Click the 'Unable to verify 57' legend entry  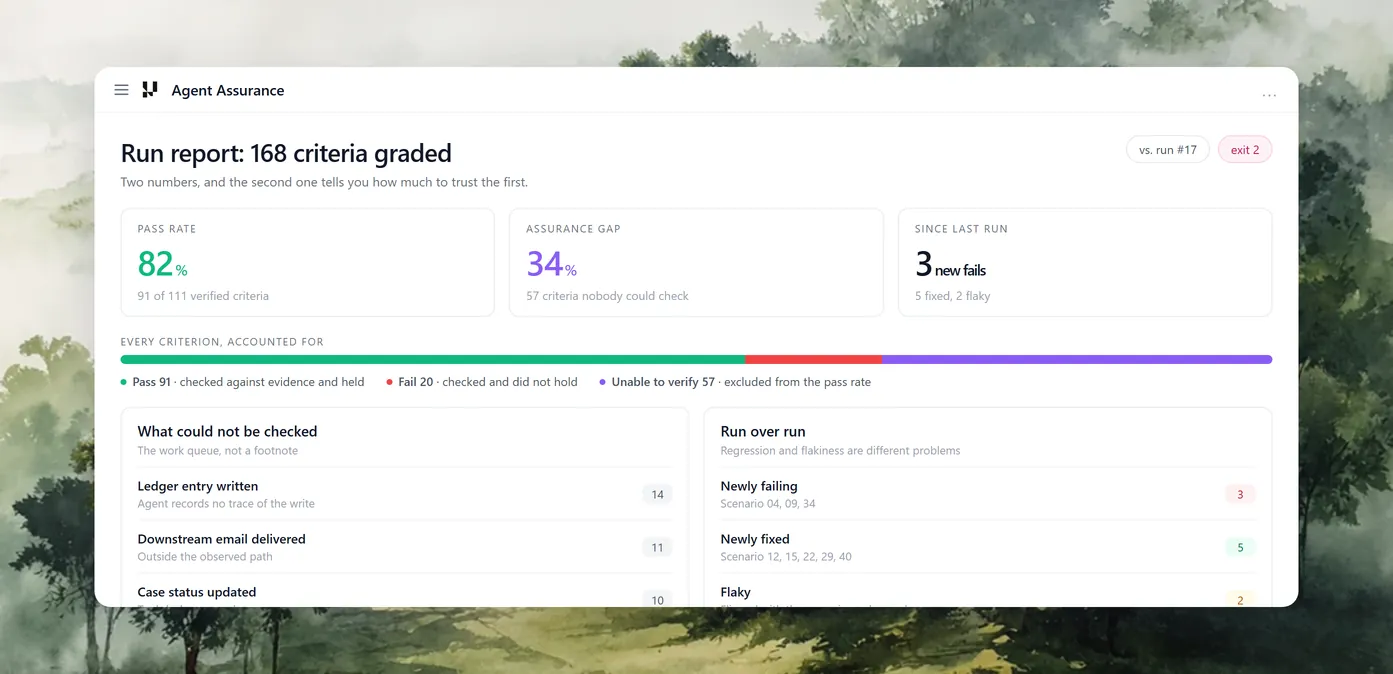[x=735, y=382]
